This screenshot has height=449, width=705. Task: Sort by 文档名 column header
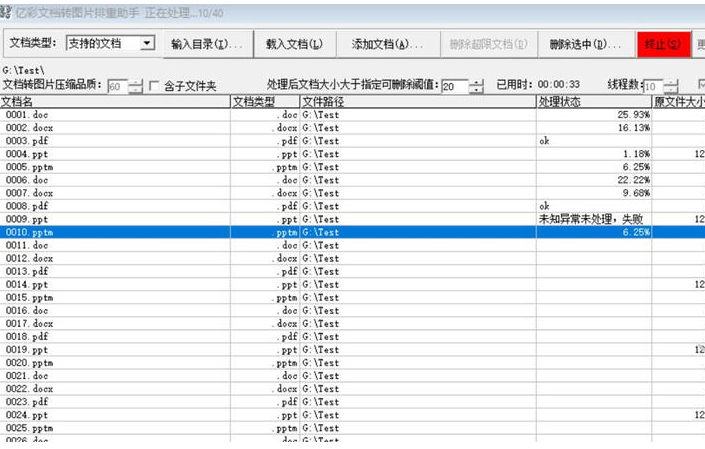(x=115, y=102)
